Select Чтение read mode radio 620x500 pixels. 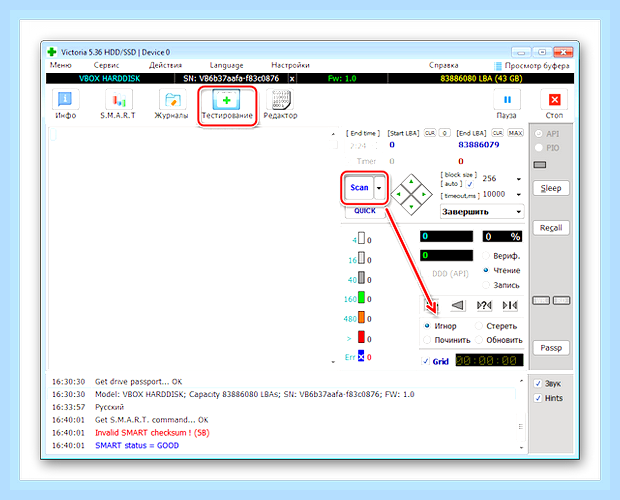coord(486,270)
